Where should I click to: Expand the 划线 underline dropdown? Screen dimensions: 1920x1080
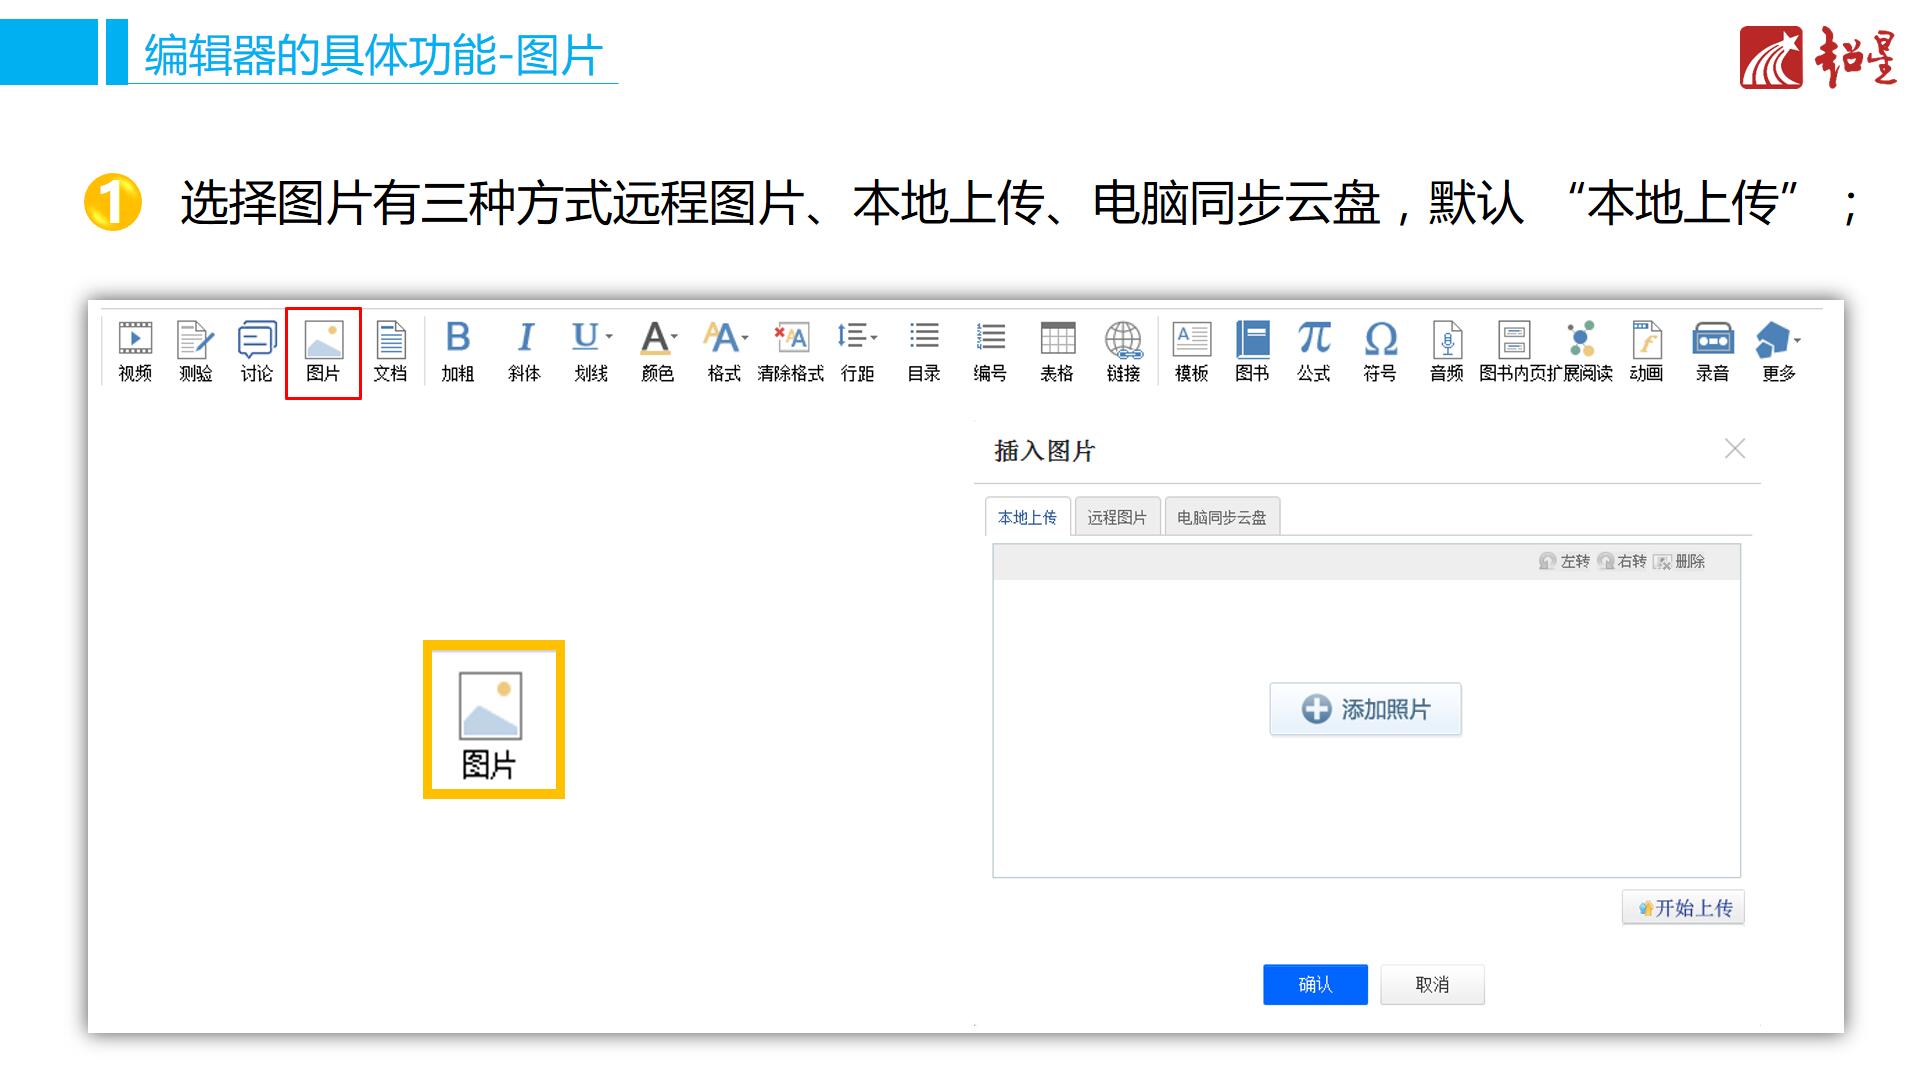tap(609, 337)
